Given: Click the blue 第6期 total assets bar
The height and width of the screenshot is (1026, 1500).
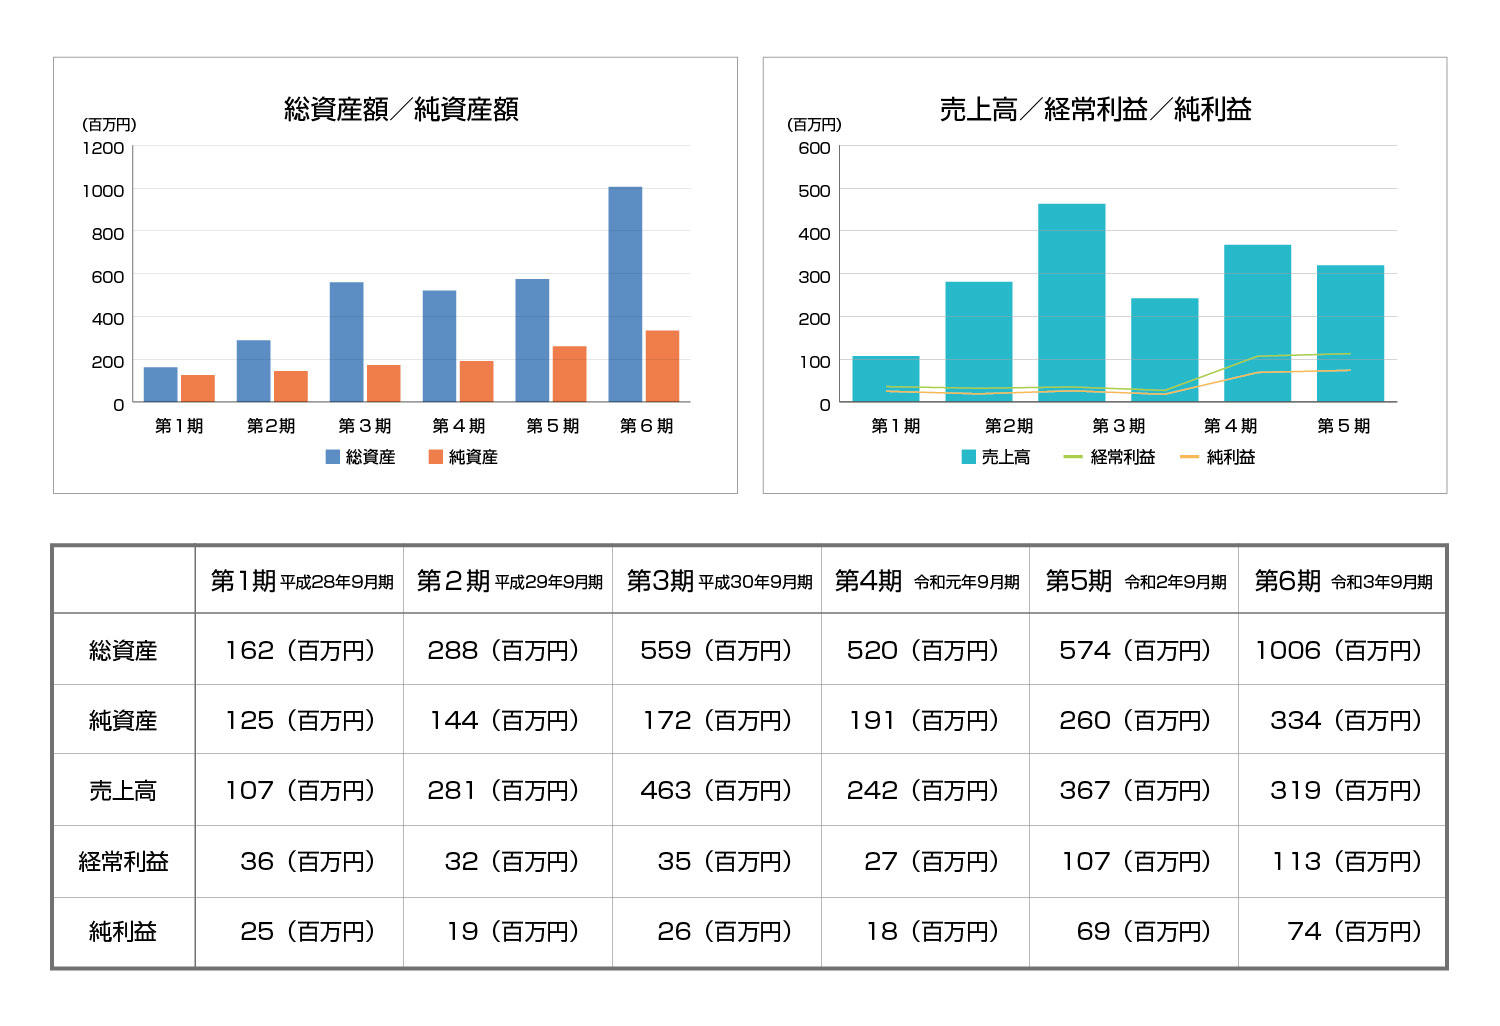Looking at the screenshot, I should pos(625,294).
